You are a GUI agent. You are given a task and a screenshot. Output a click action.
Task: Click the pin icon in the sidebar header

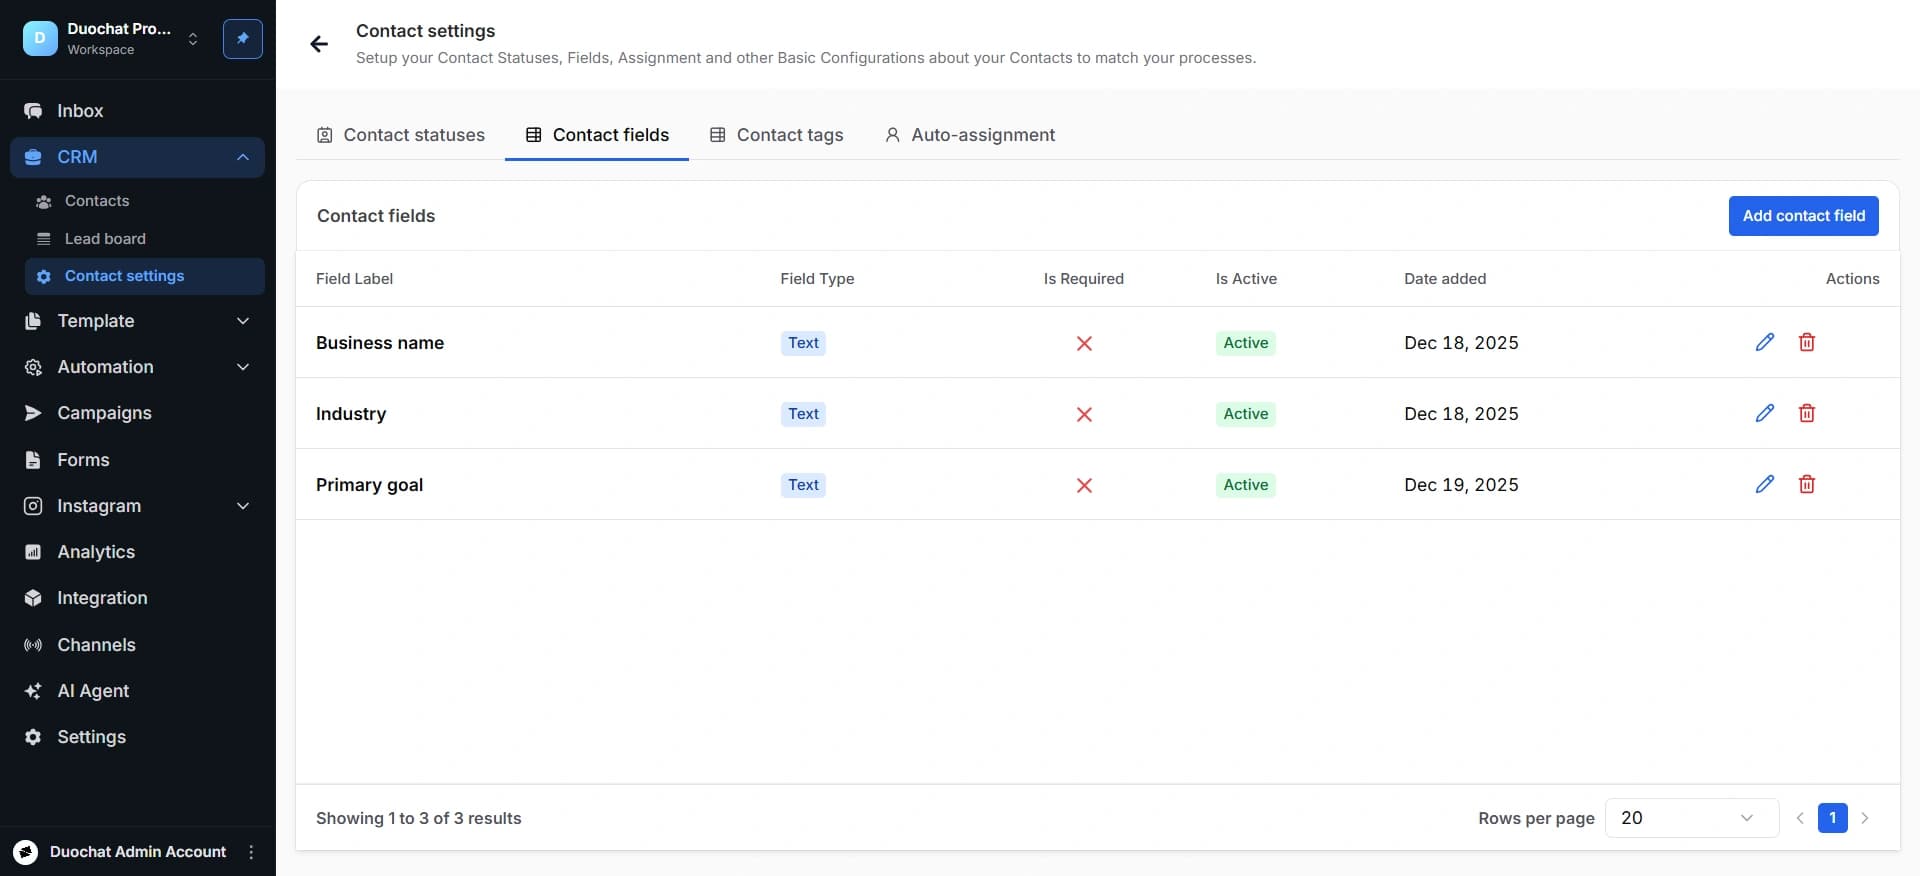click(x=242, y=39)
